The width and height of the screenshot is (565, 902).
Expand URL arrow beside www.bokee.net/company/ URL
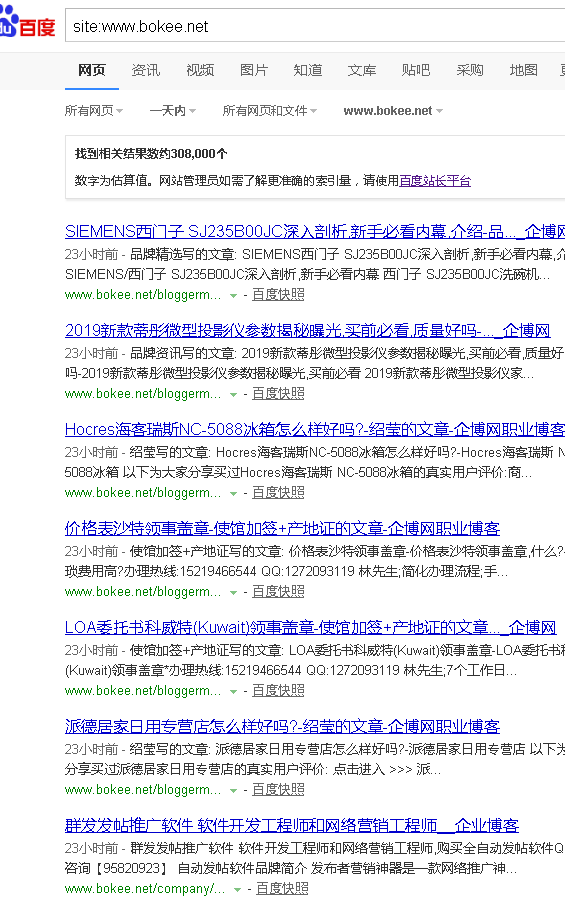pos(237,889)
